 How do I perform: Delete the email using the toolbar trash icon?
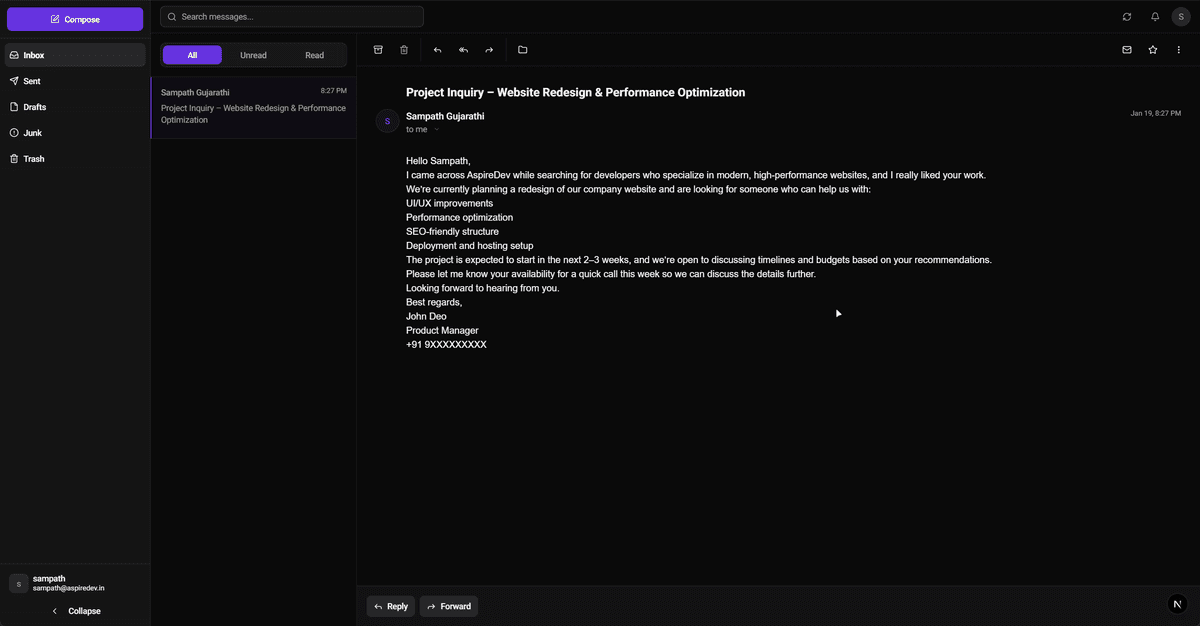tap(404, 50)
